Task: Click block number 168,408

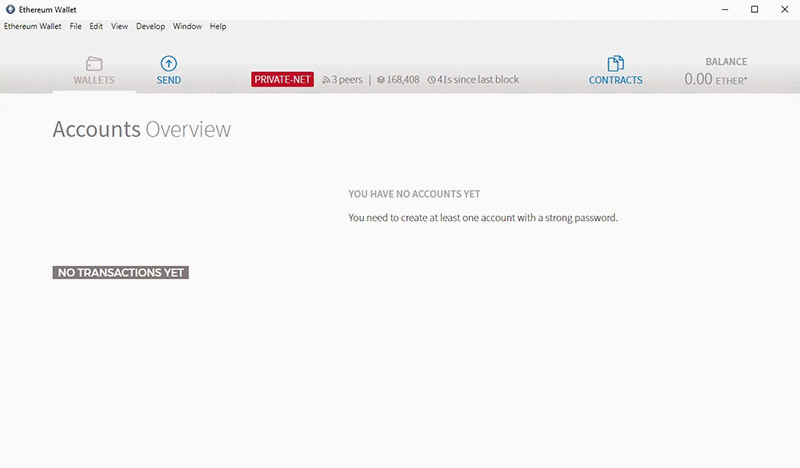Action: pos(403,80)
